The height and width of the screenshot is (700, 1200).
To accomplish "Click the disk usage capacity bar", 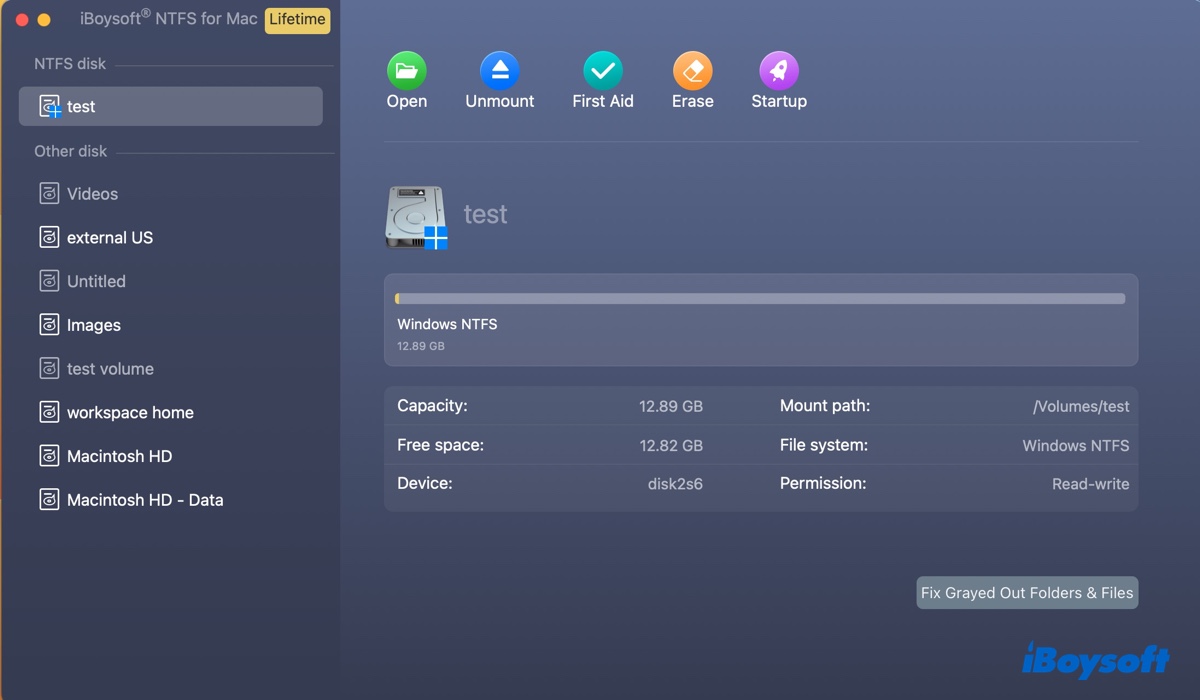I will point(760,297).
